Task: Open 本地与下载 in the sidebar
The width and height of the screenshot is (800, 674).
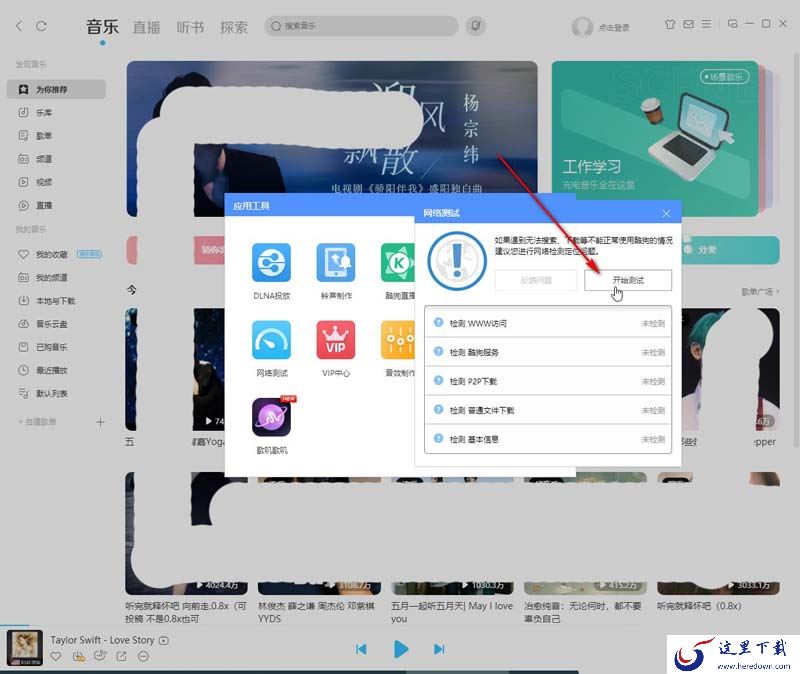Action: [56, 301]
